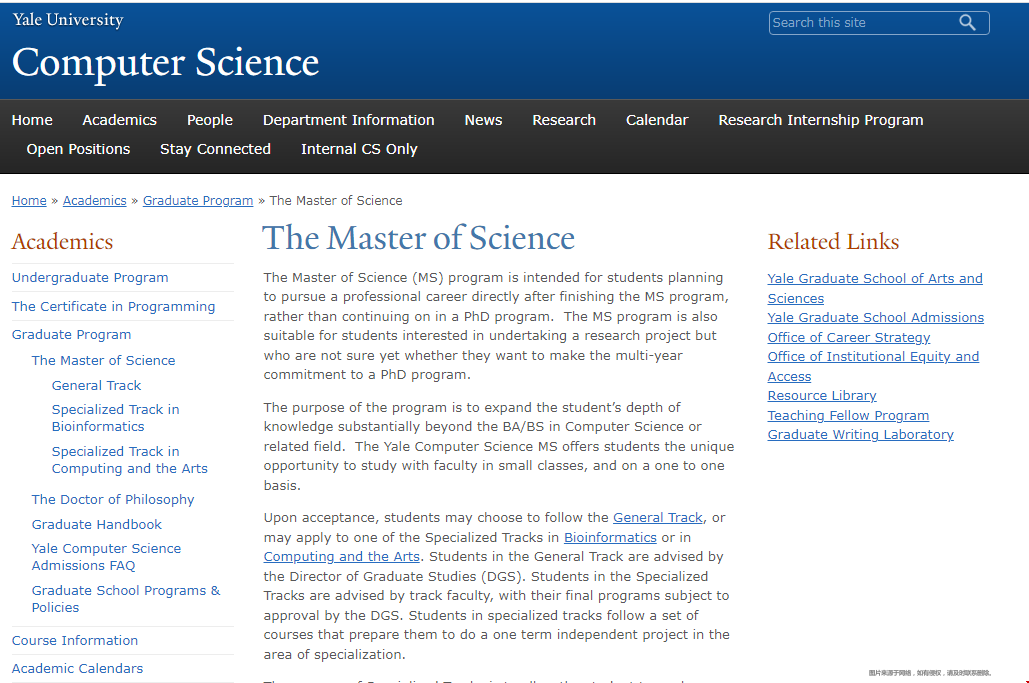
Task: Select Internal CS Only in navigation
Action: coord(359,149)
